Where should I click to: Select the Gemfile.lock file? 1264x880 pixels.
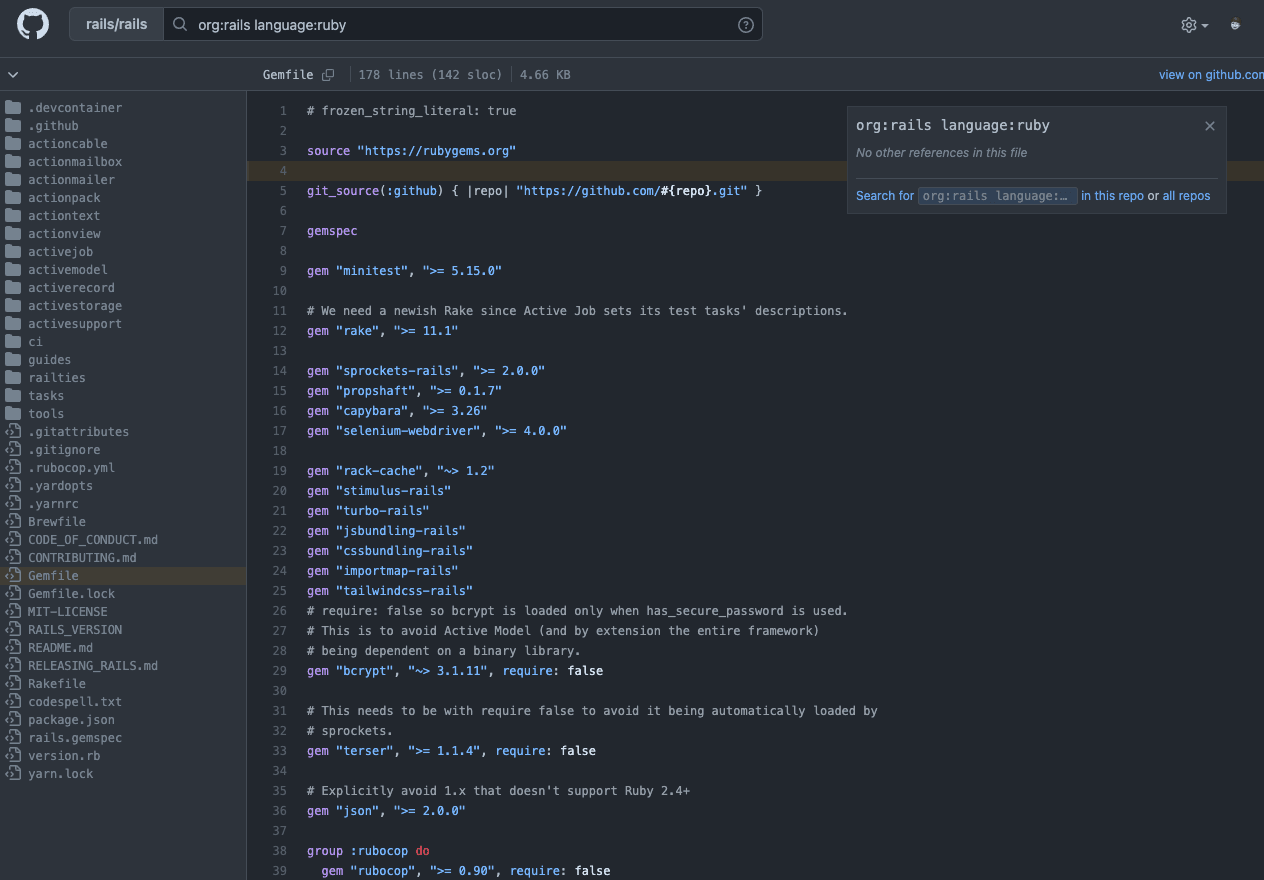(x=71, y=594)
